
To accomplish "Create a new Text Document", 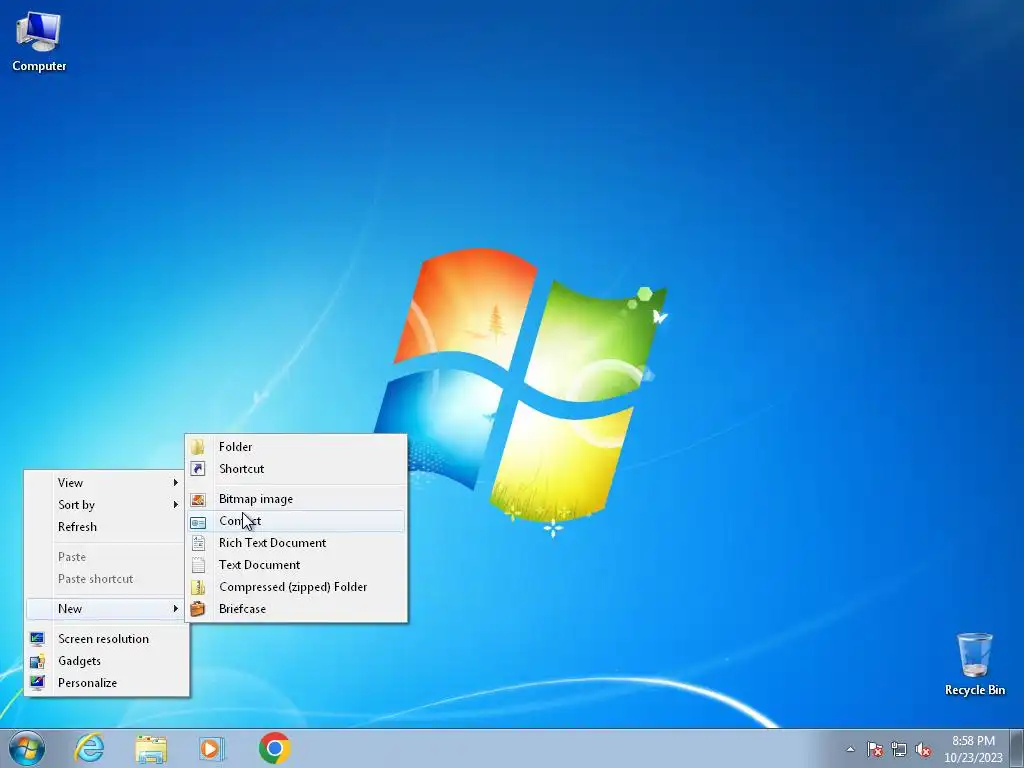I will pos(296,565).
